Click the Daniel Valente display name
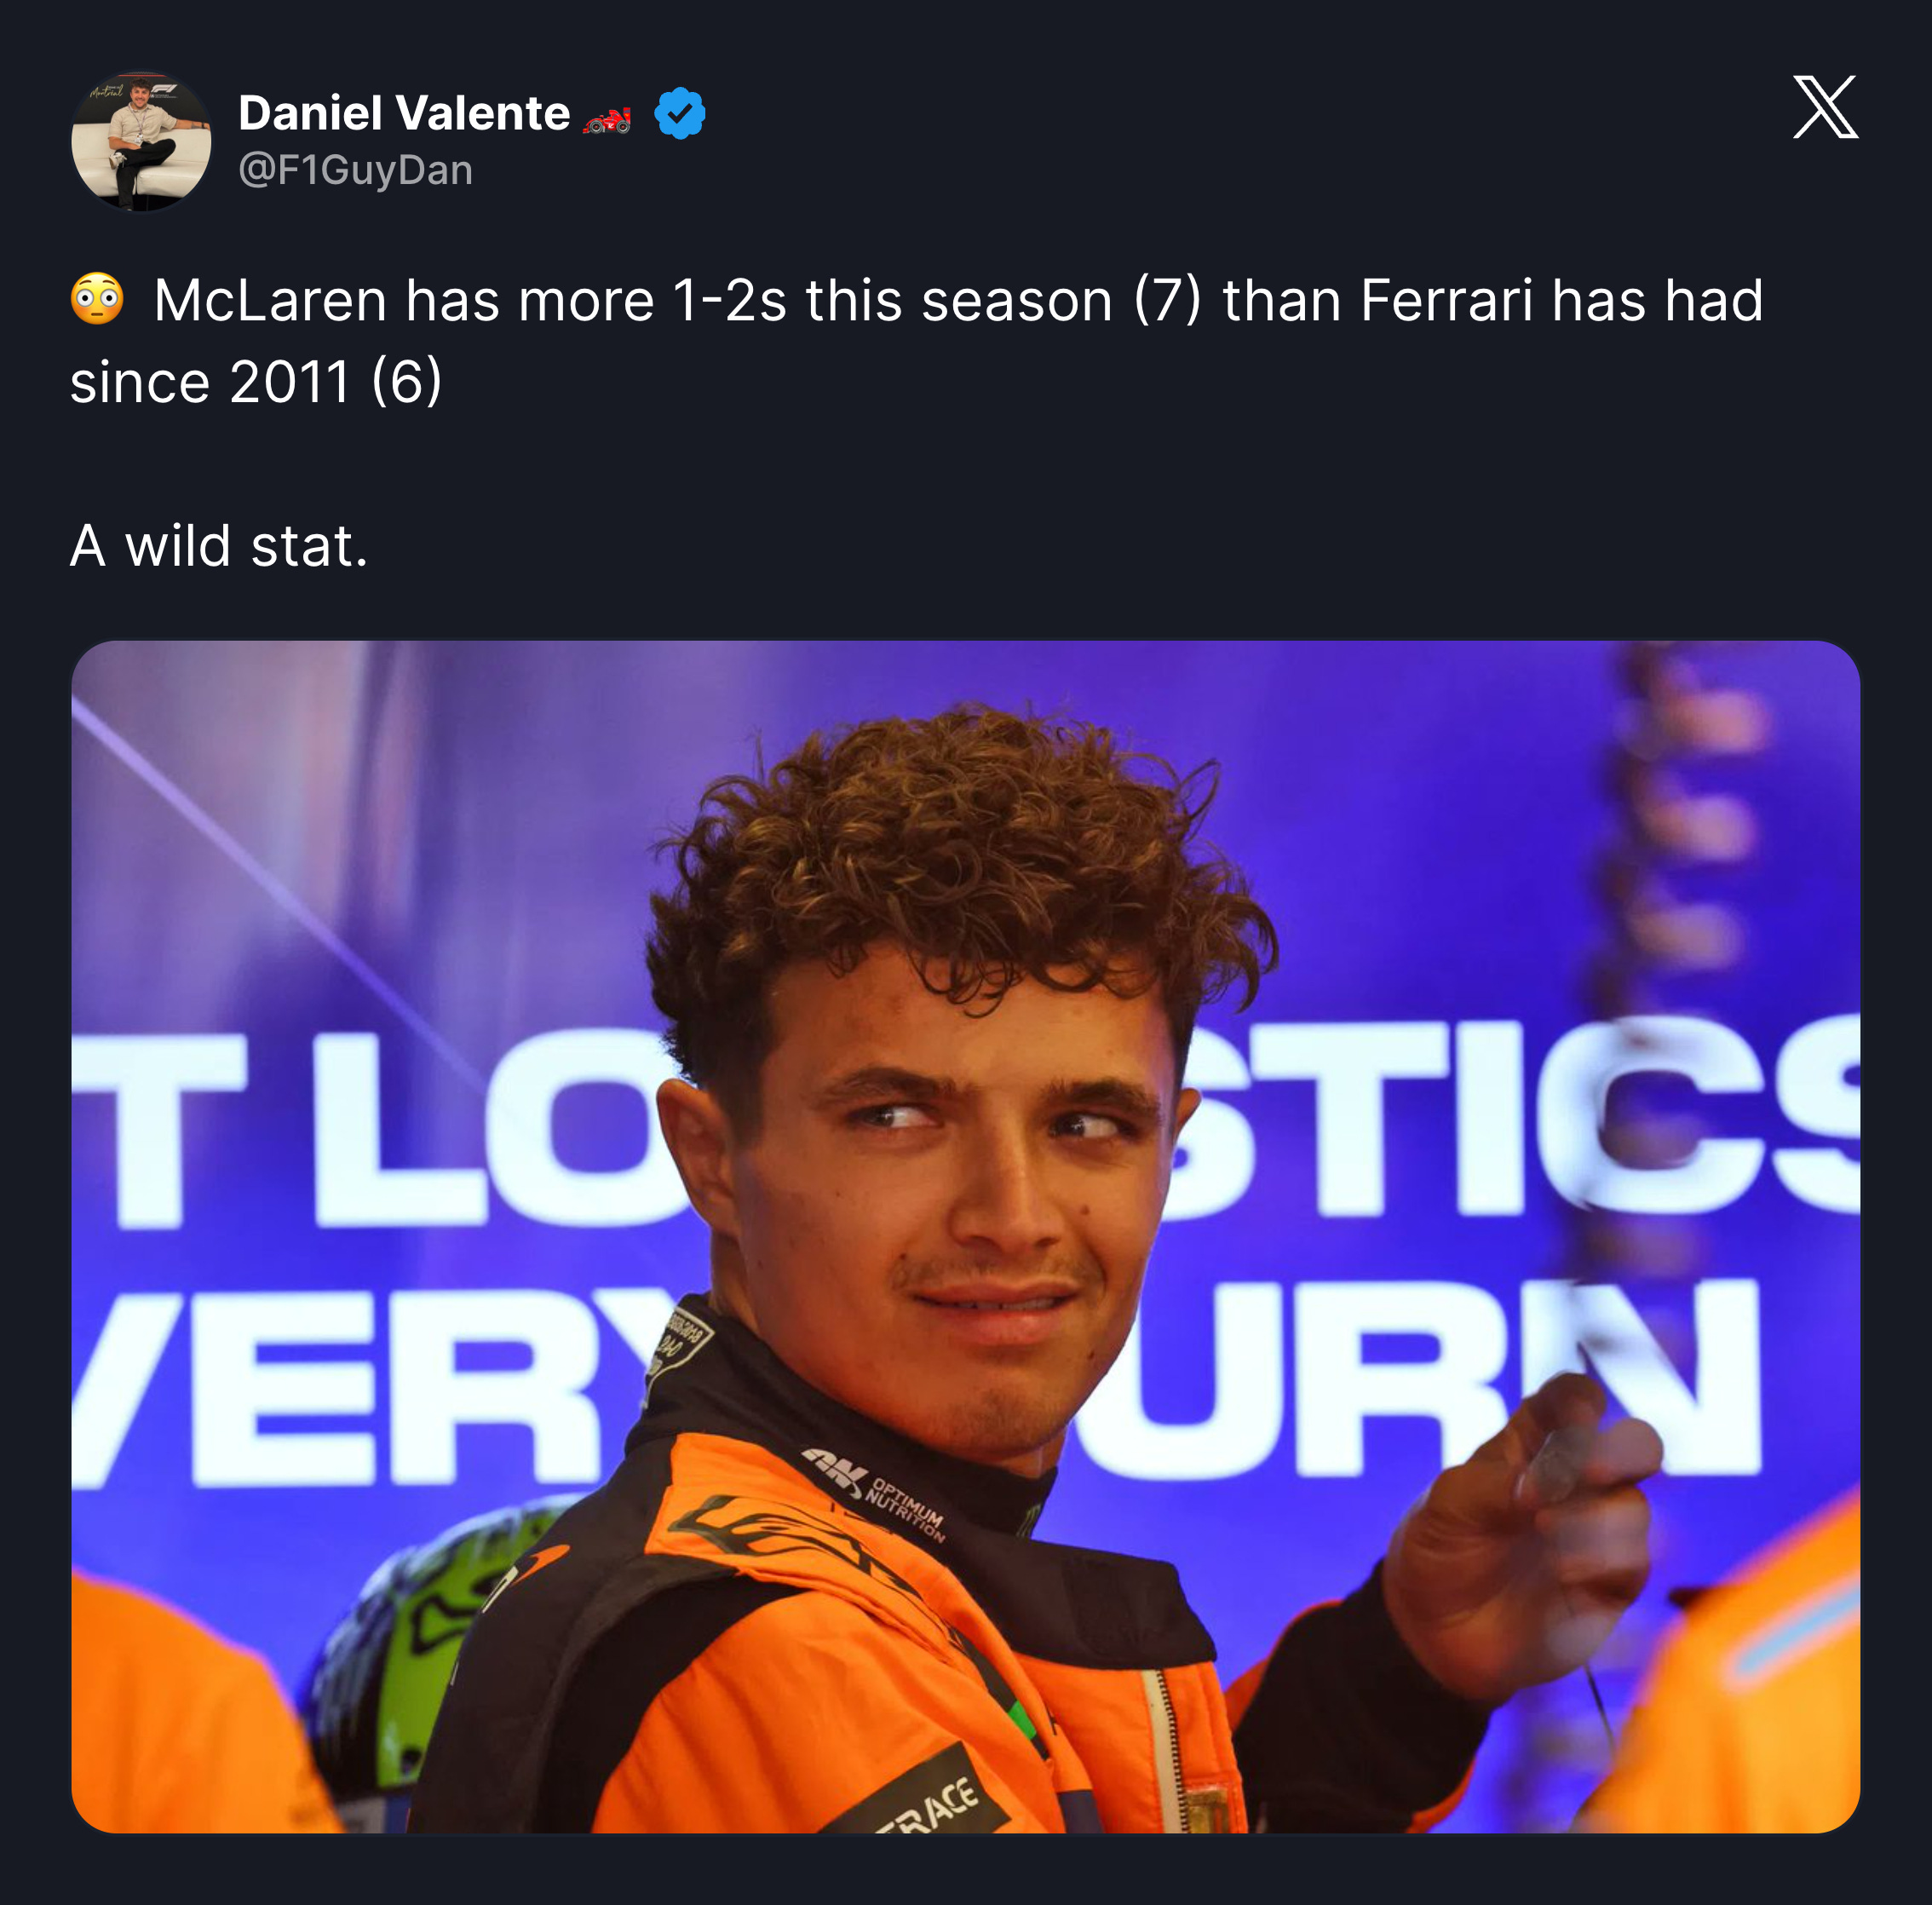The image size is (1932, 1905). point(404,113)
